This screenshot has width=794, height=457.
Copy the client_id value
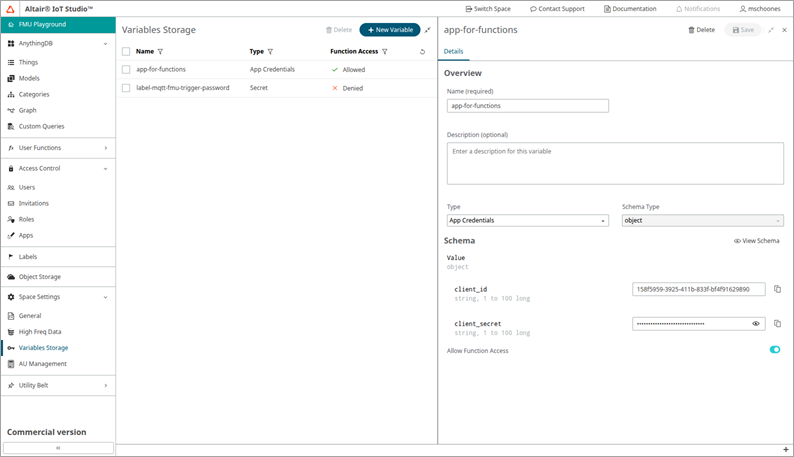click(777, 289)
